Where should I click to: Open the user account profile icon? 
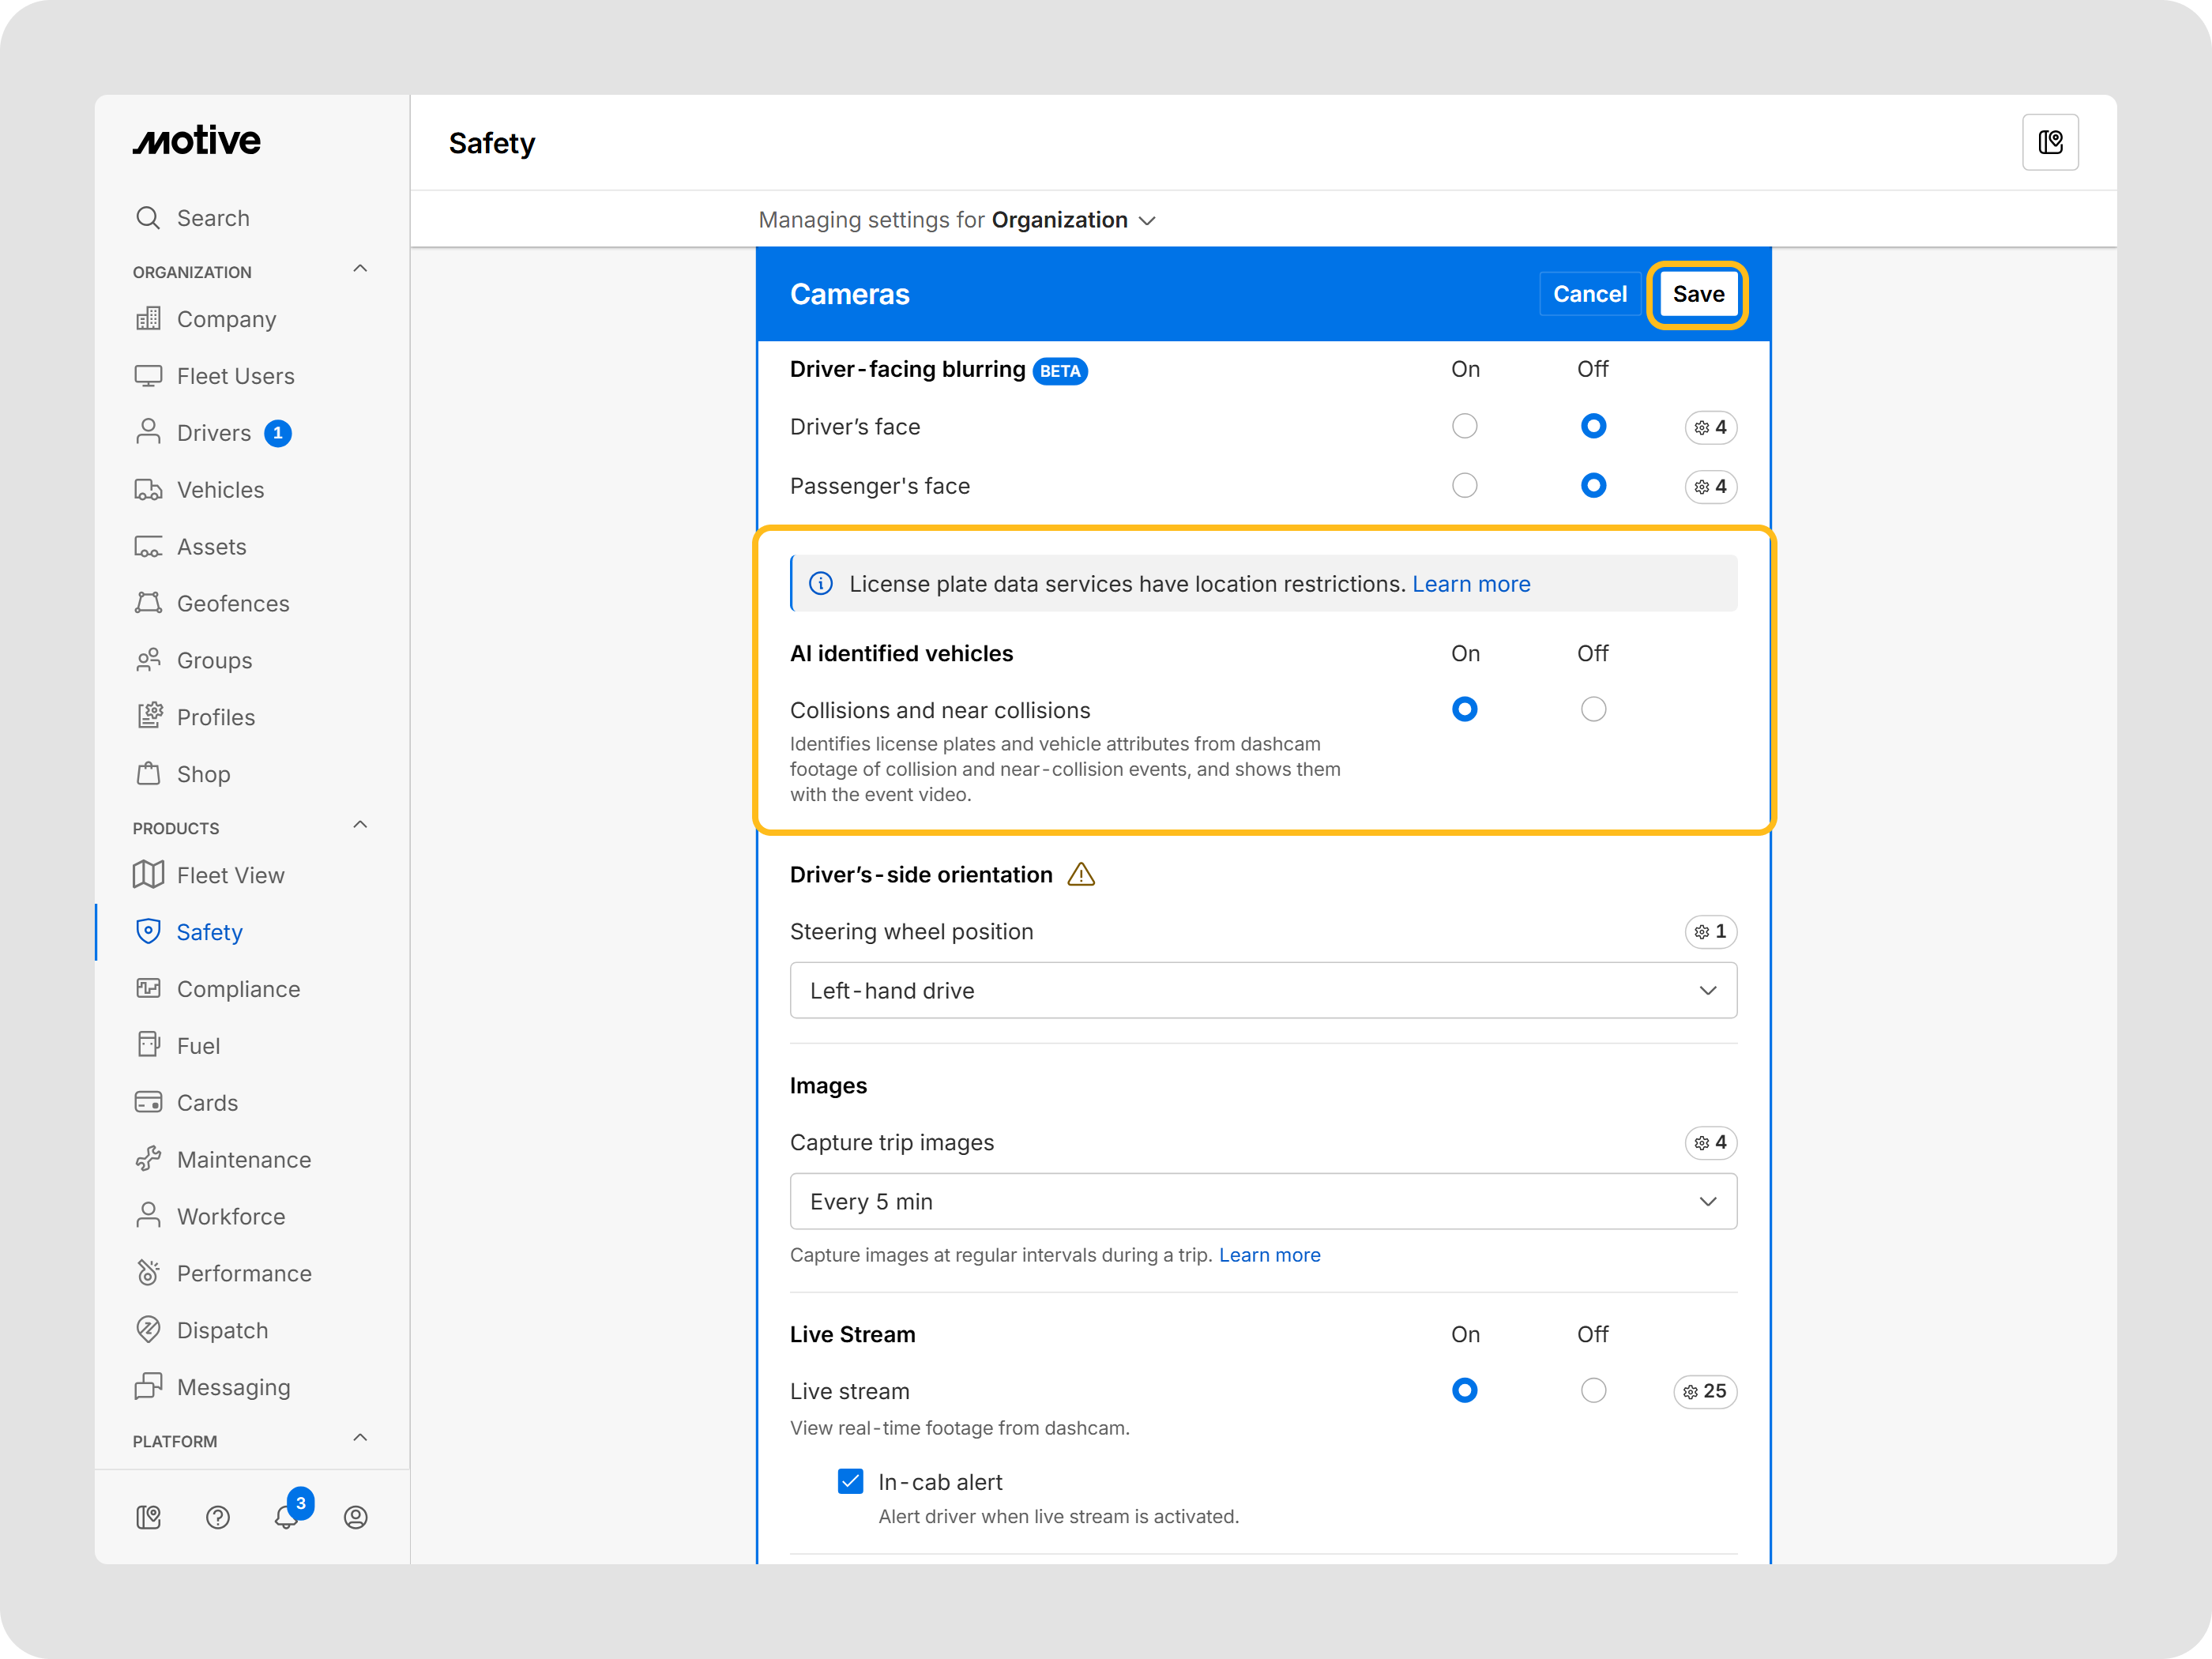point(355,1517)
